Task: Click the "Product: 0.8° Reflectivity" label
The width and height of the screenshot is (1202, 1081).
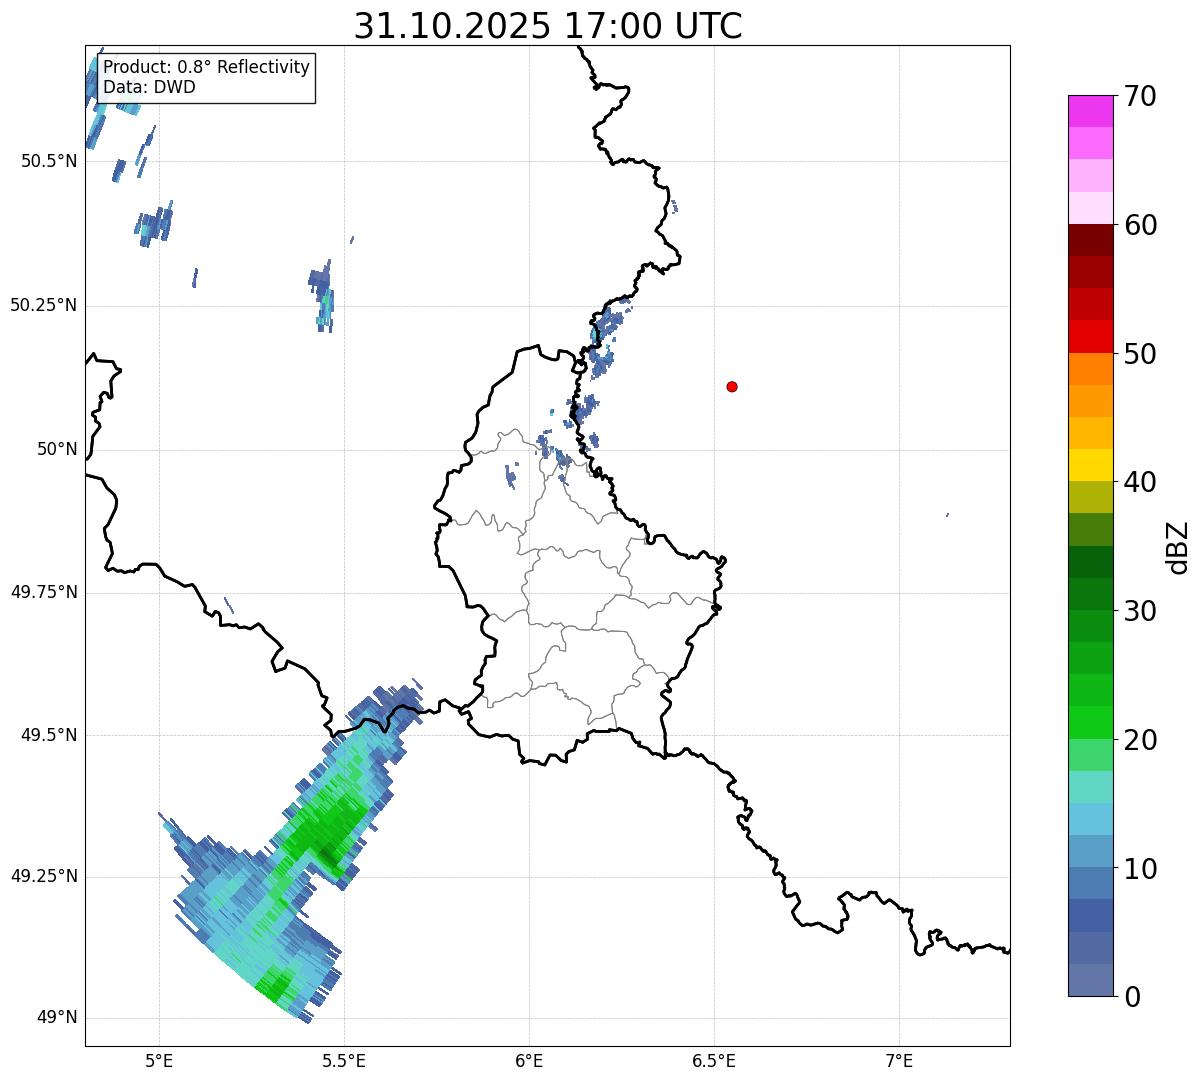Action: (x=207, y=67)
